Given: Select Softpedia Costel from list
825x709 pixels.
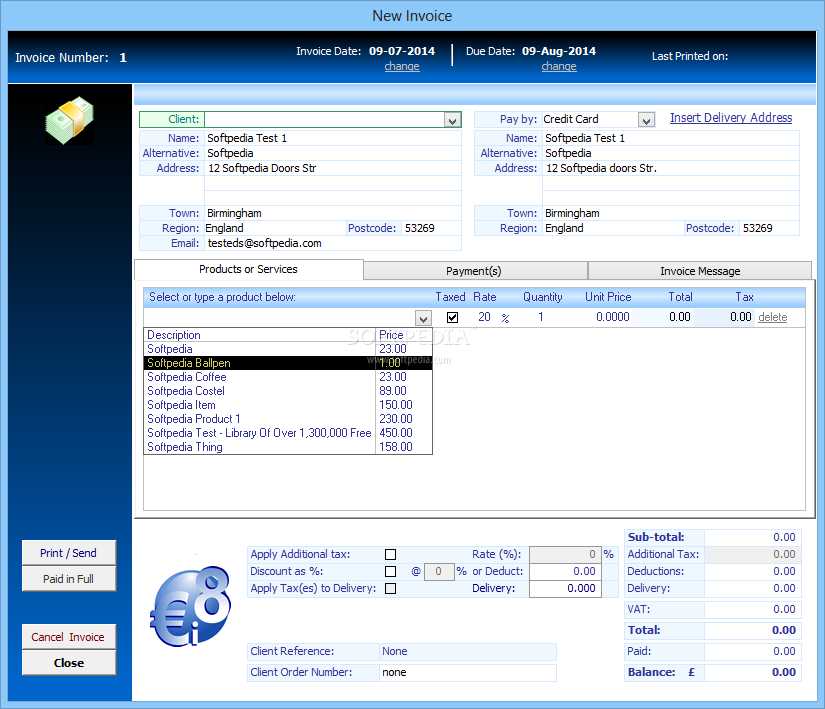Looking at the screenshot, I should (288, 391).
